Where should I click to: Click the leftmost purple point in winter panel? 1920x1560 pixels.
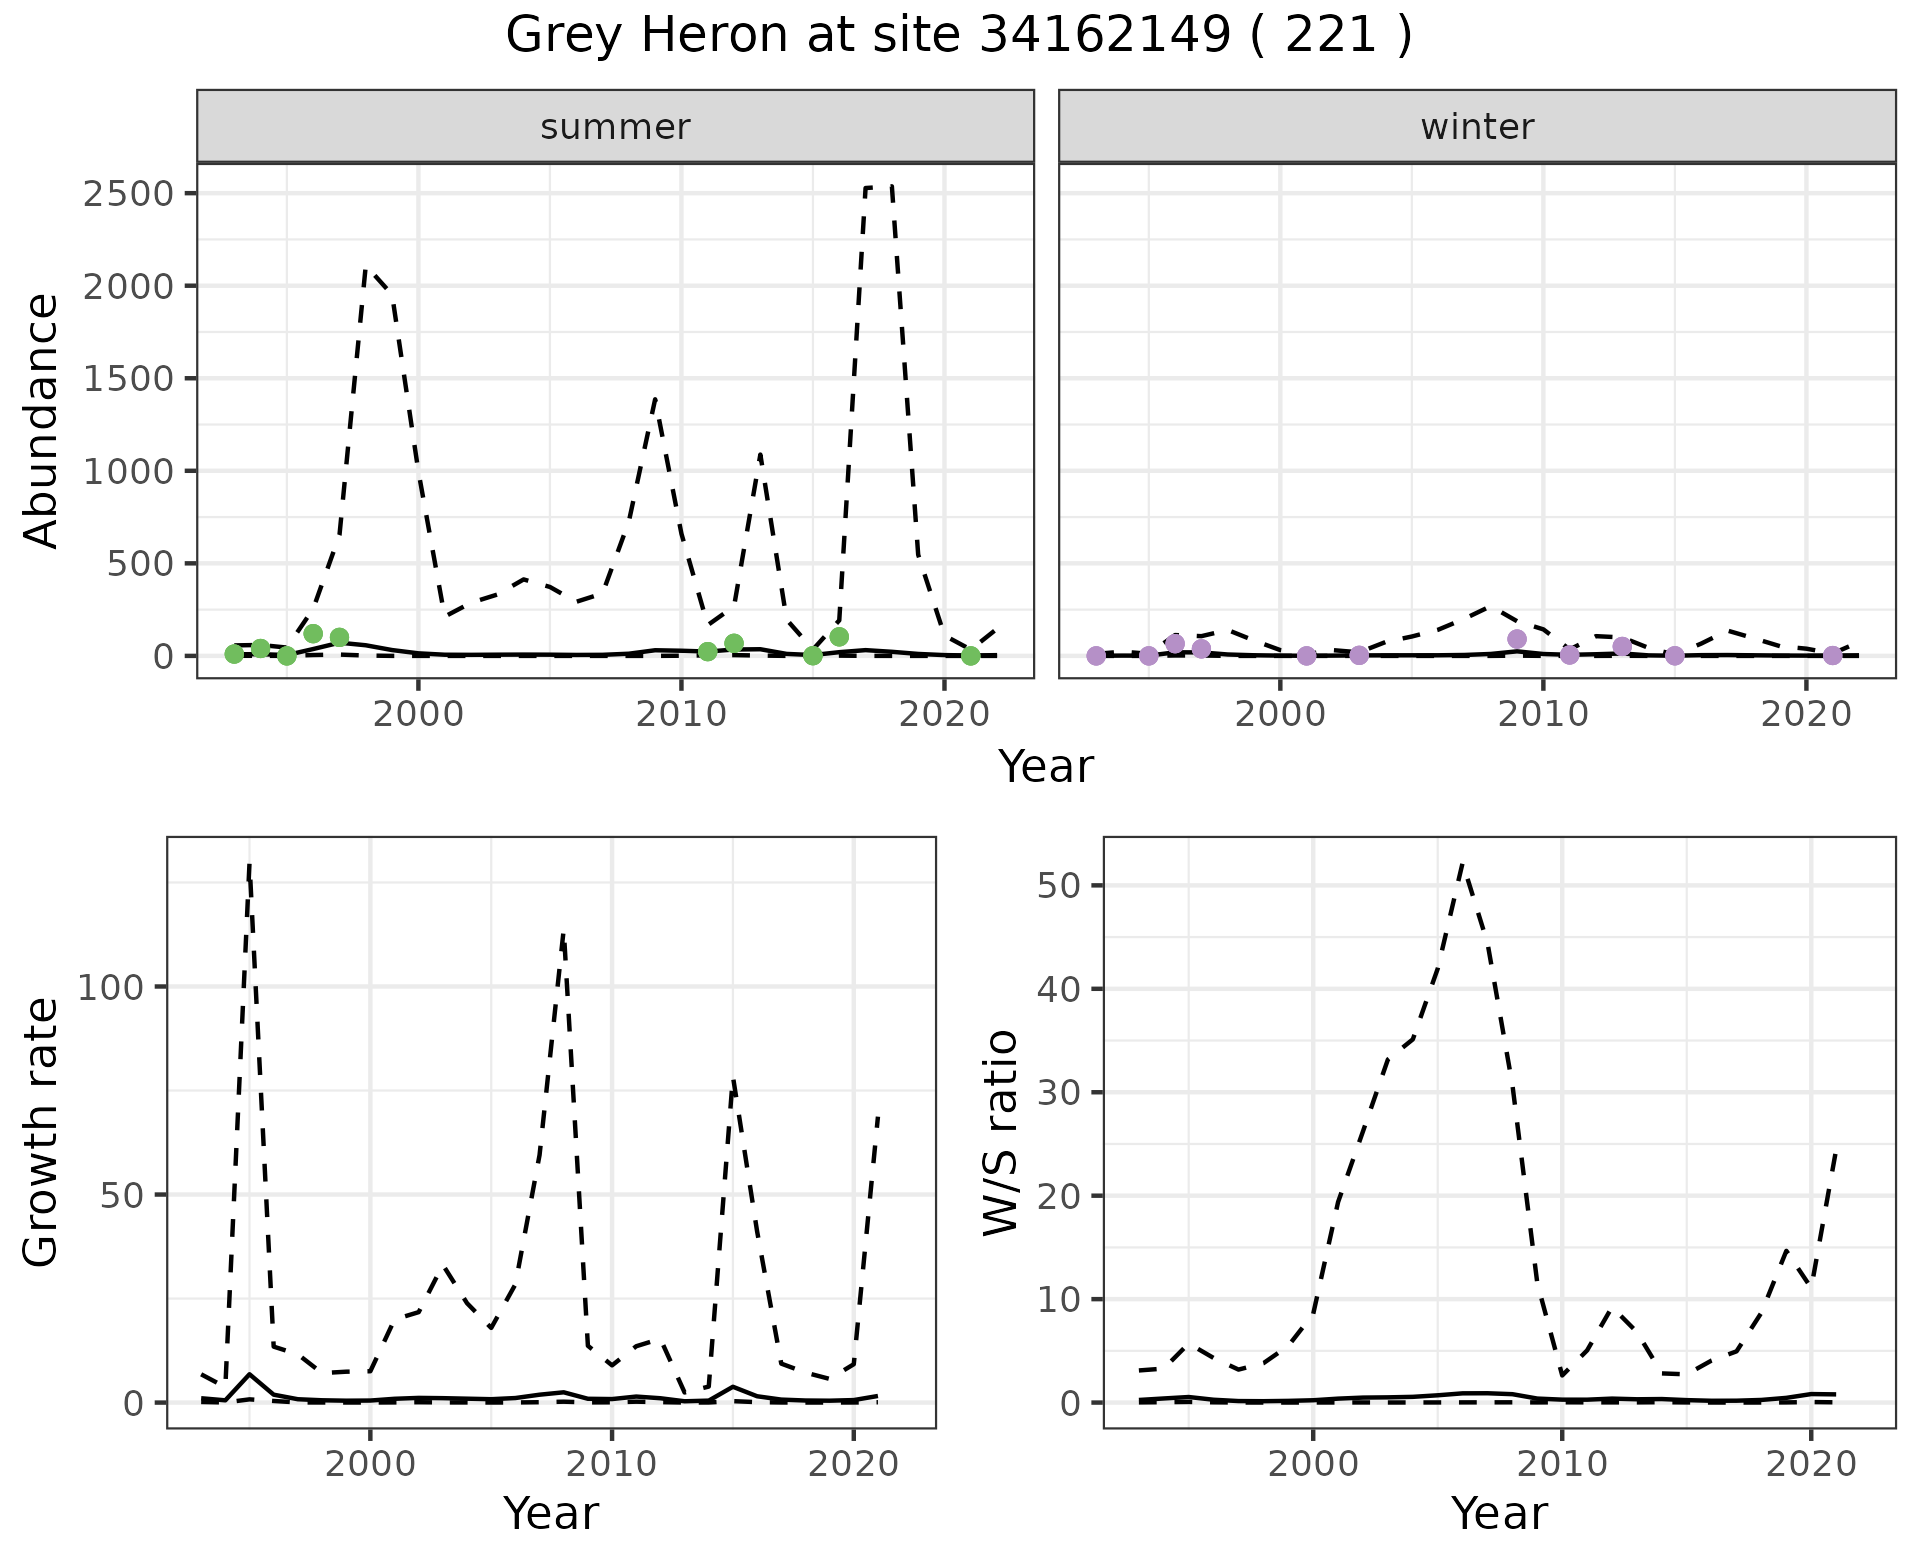tap(1096, 656)
